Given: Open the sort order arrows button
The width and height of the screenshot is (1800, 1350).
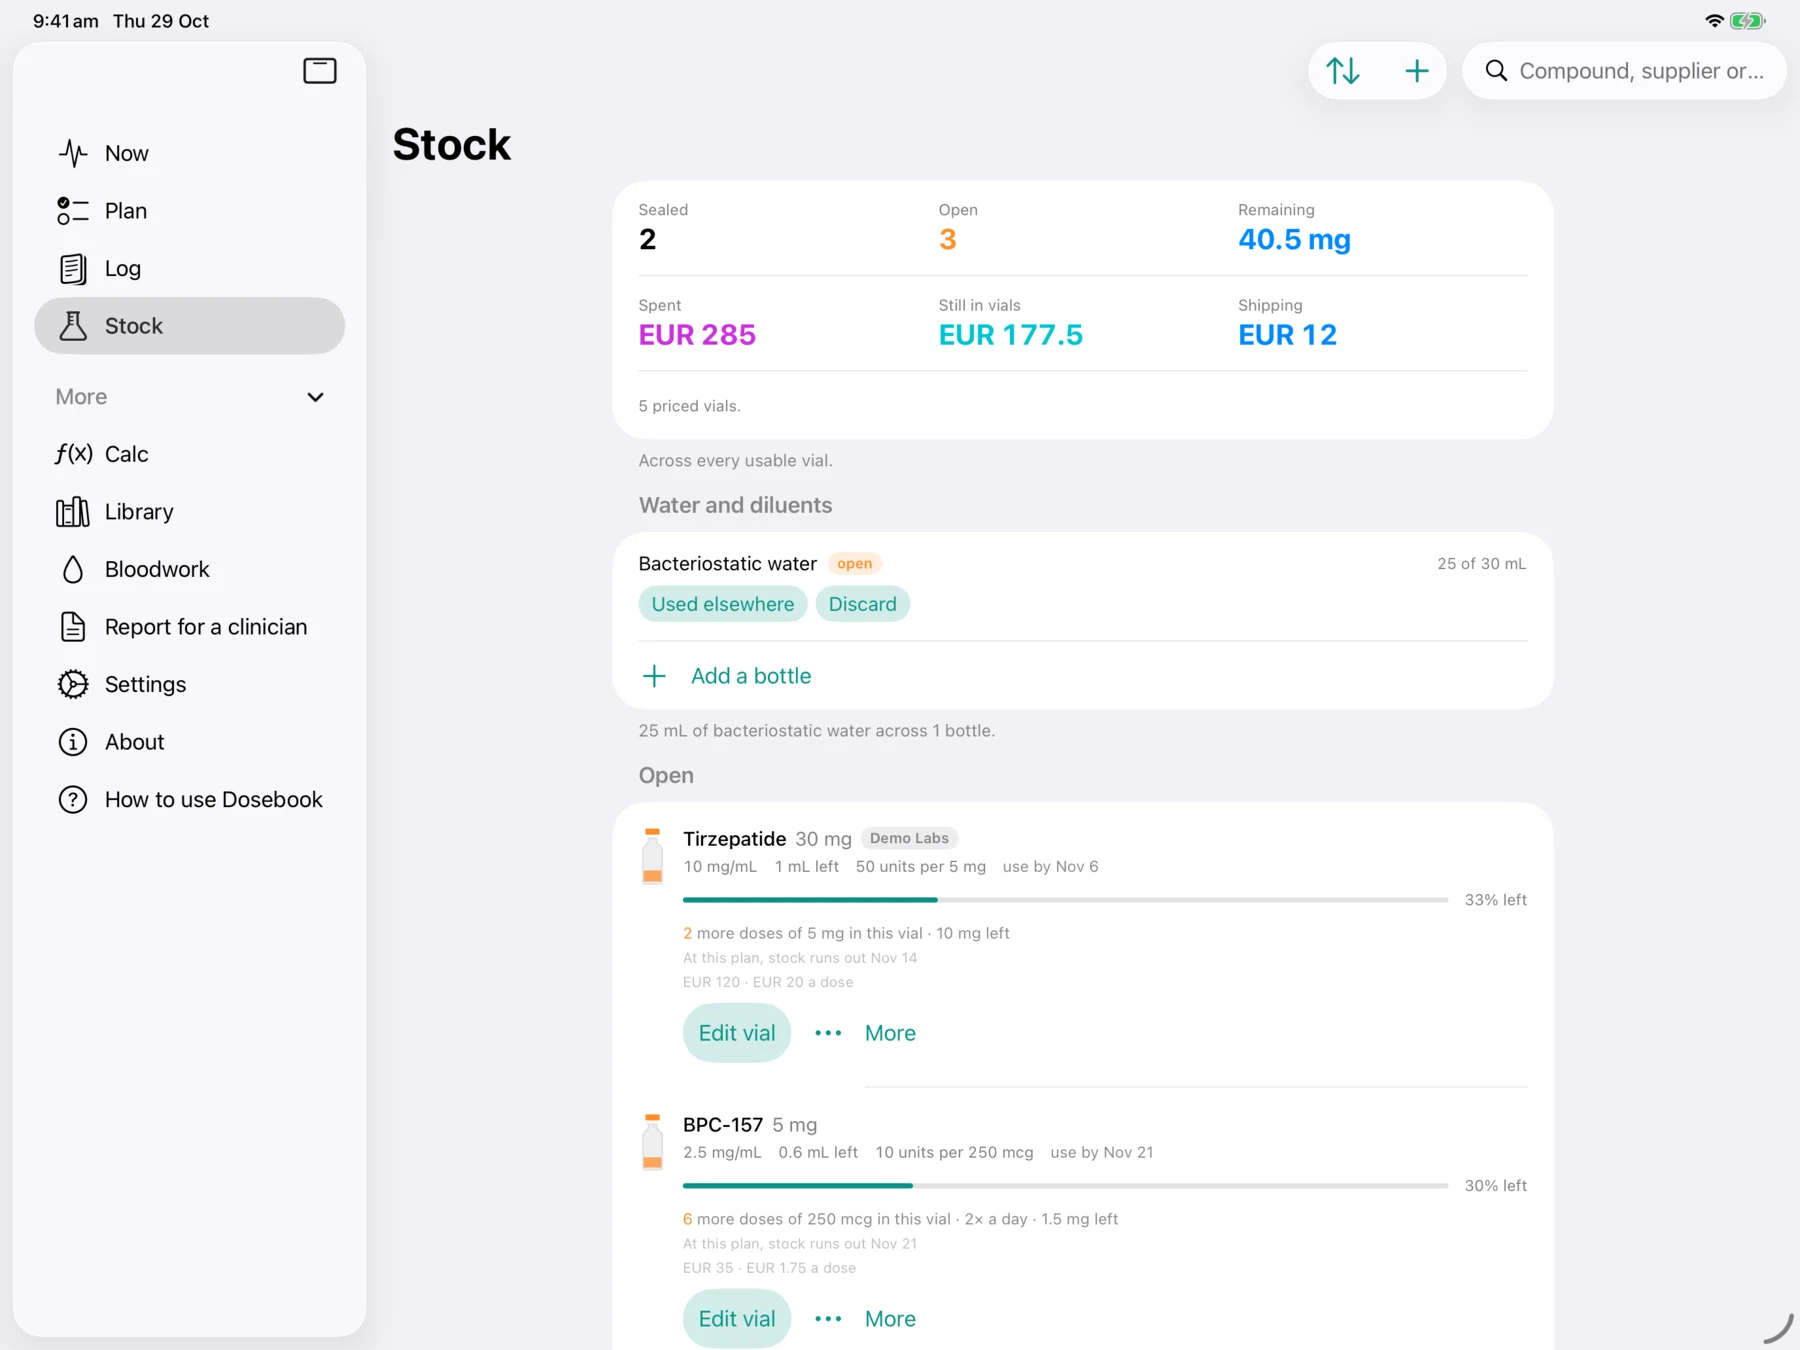Looking at the screenshot, I should [1343, 71].
